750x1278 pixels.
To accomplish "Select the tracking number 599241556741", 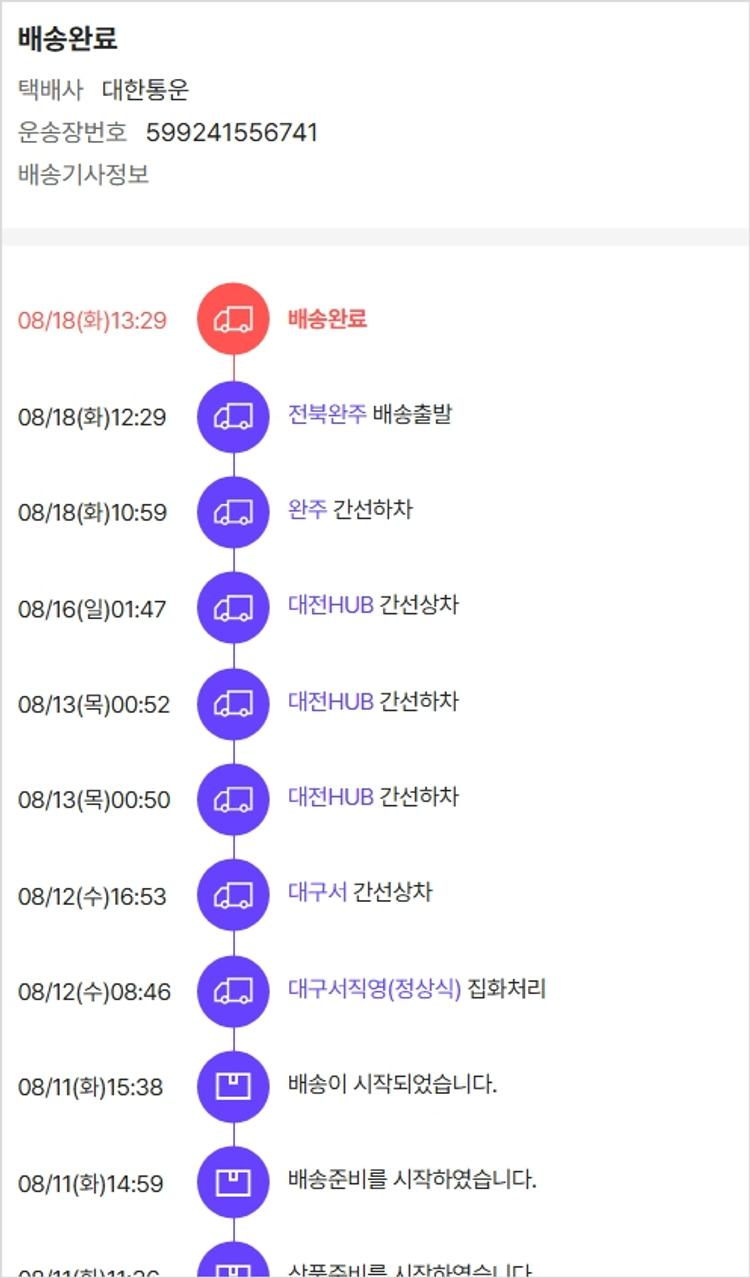I will coord(232,133).
